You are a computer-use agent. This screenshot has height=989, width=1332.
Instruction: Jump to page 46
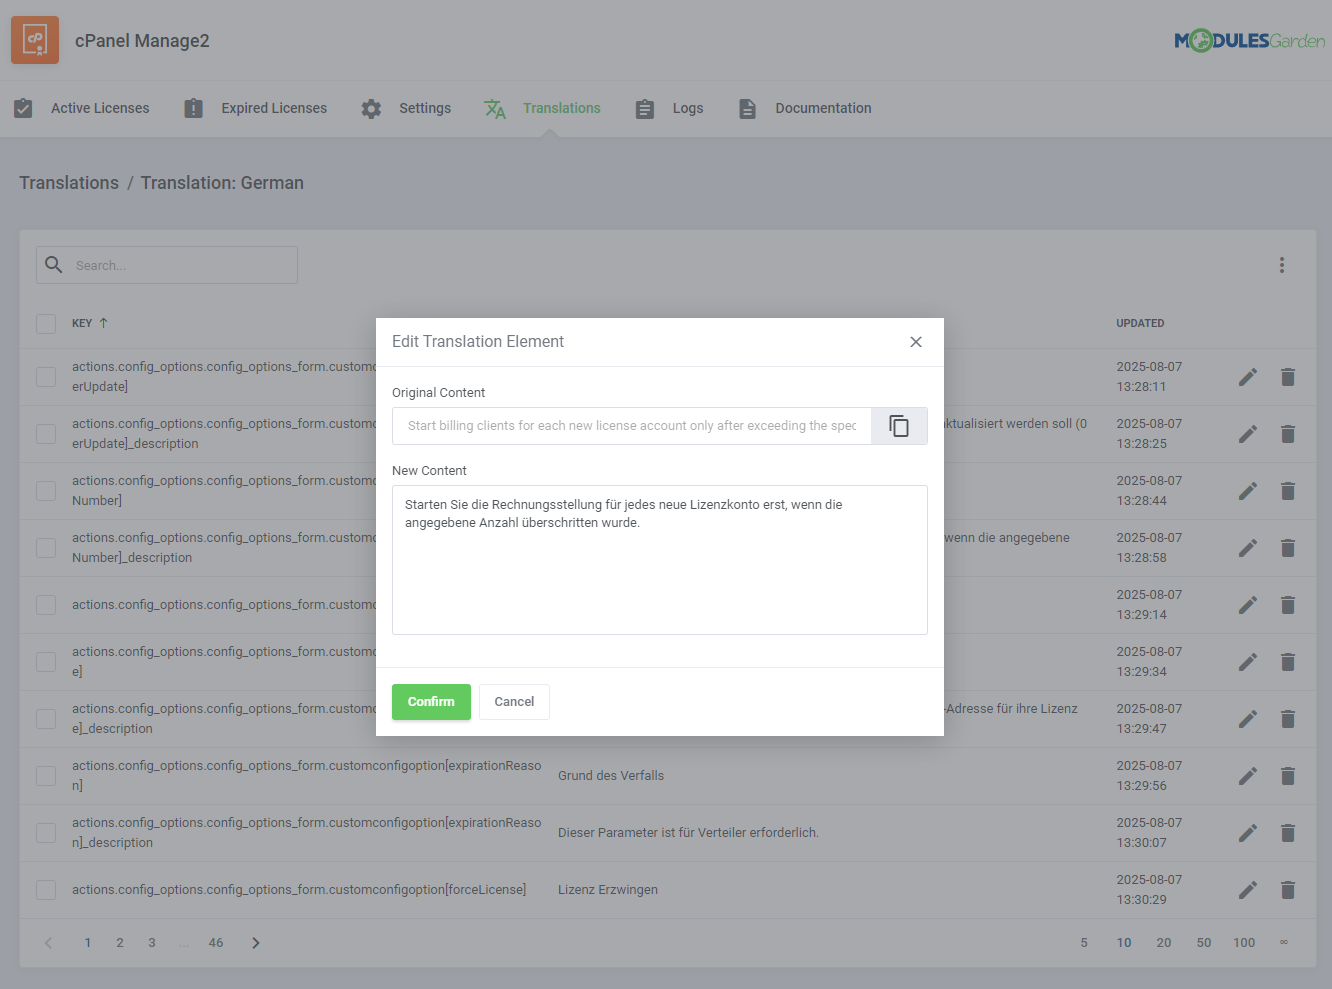(x=215, y=942)
